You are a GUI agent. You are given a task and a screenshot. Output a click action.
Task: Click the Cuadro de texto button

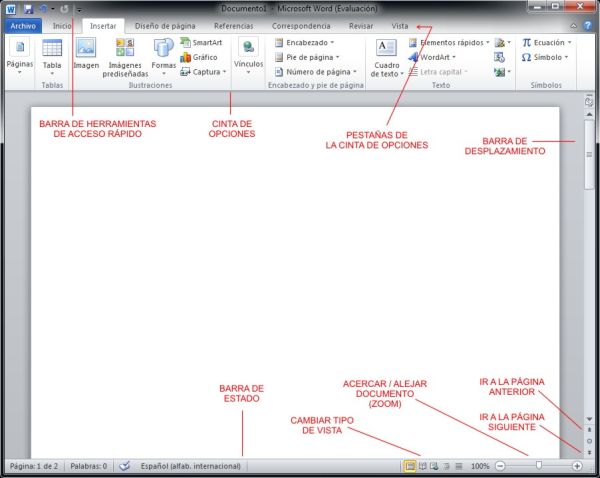[386, 57]
